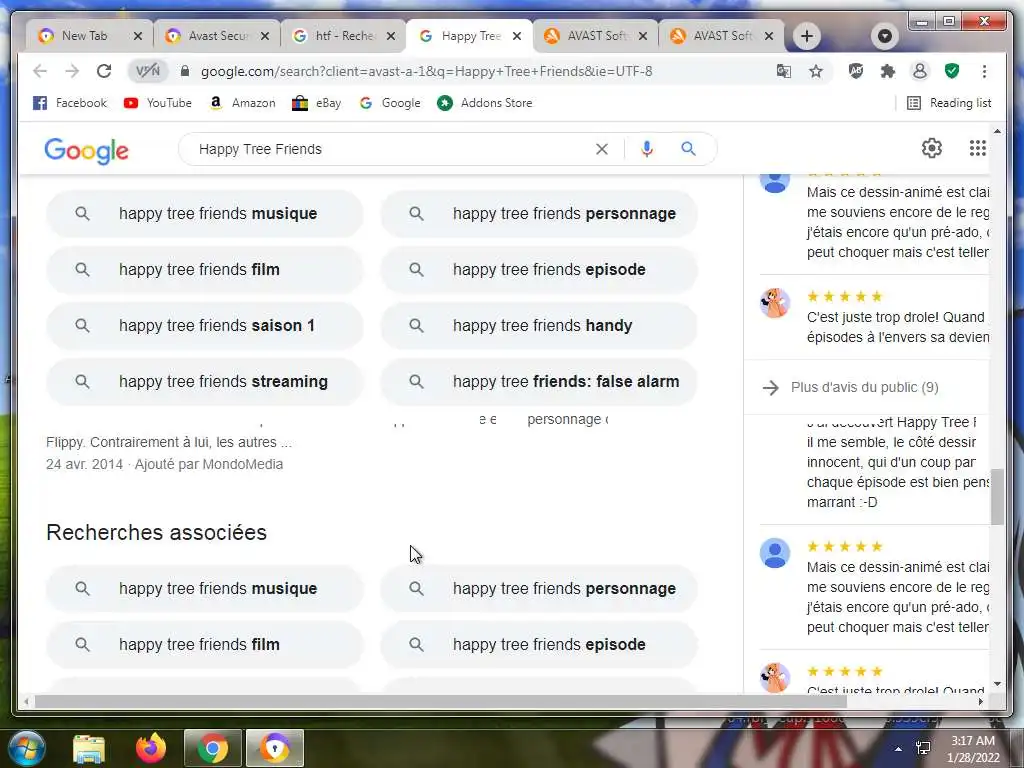Viewport: 1024px width, 768px height.
Task: Open the Google bookmark
Action: click(391, 103)
